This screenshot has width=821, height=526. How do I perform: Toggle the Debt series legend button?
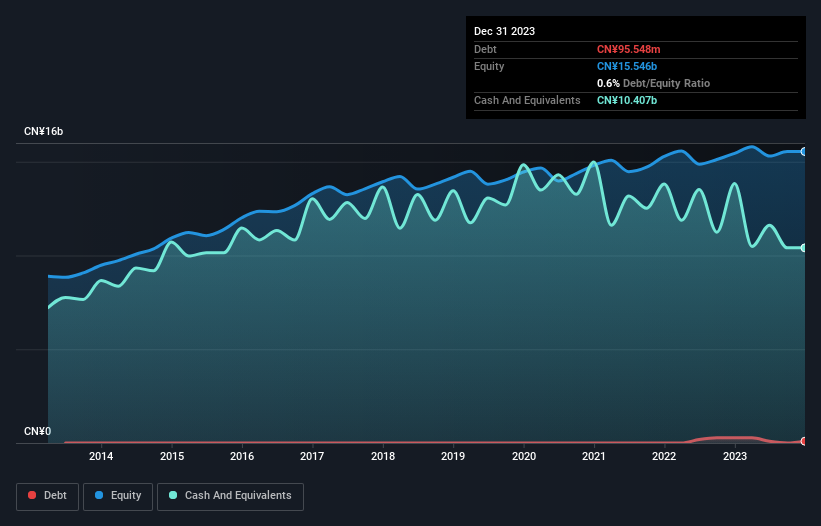(x=48, y=496)
